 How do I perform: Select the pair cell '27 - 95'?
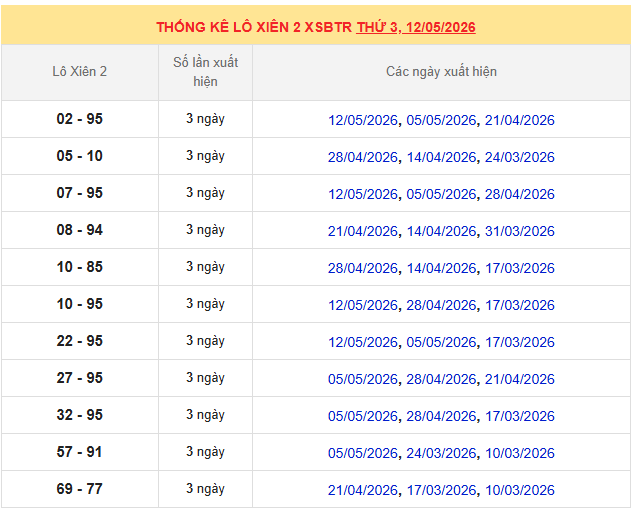pos(80,378)
